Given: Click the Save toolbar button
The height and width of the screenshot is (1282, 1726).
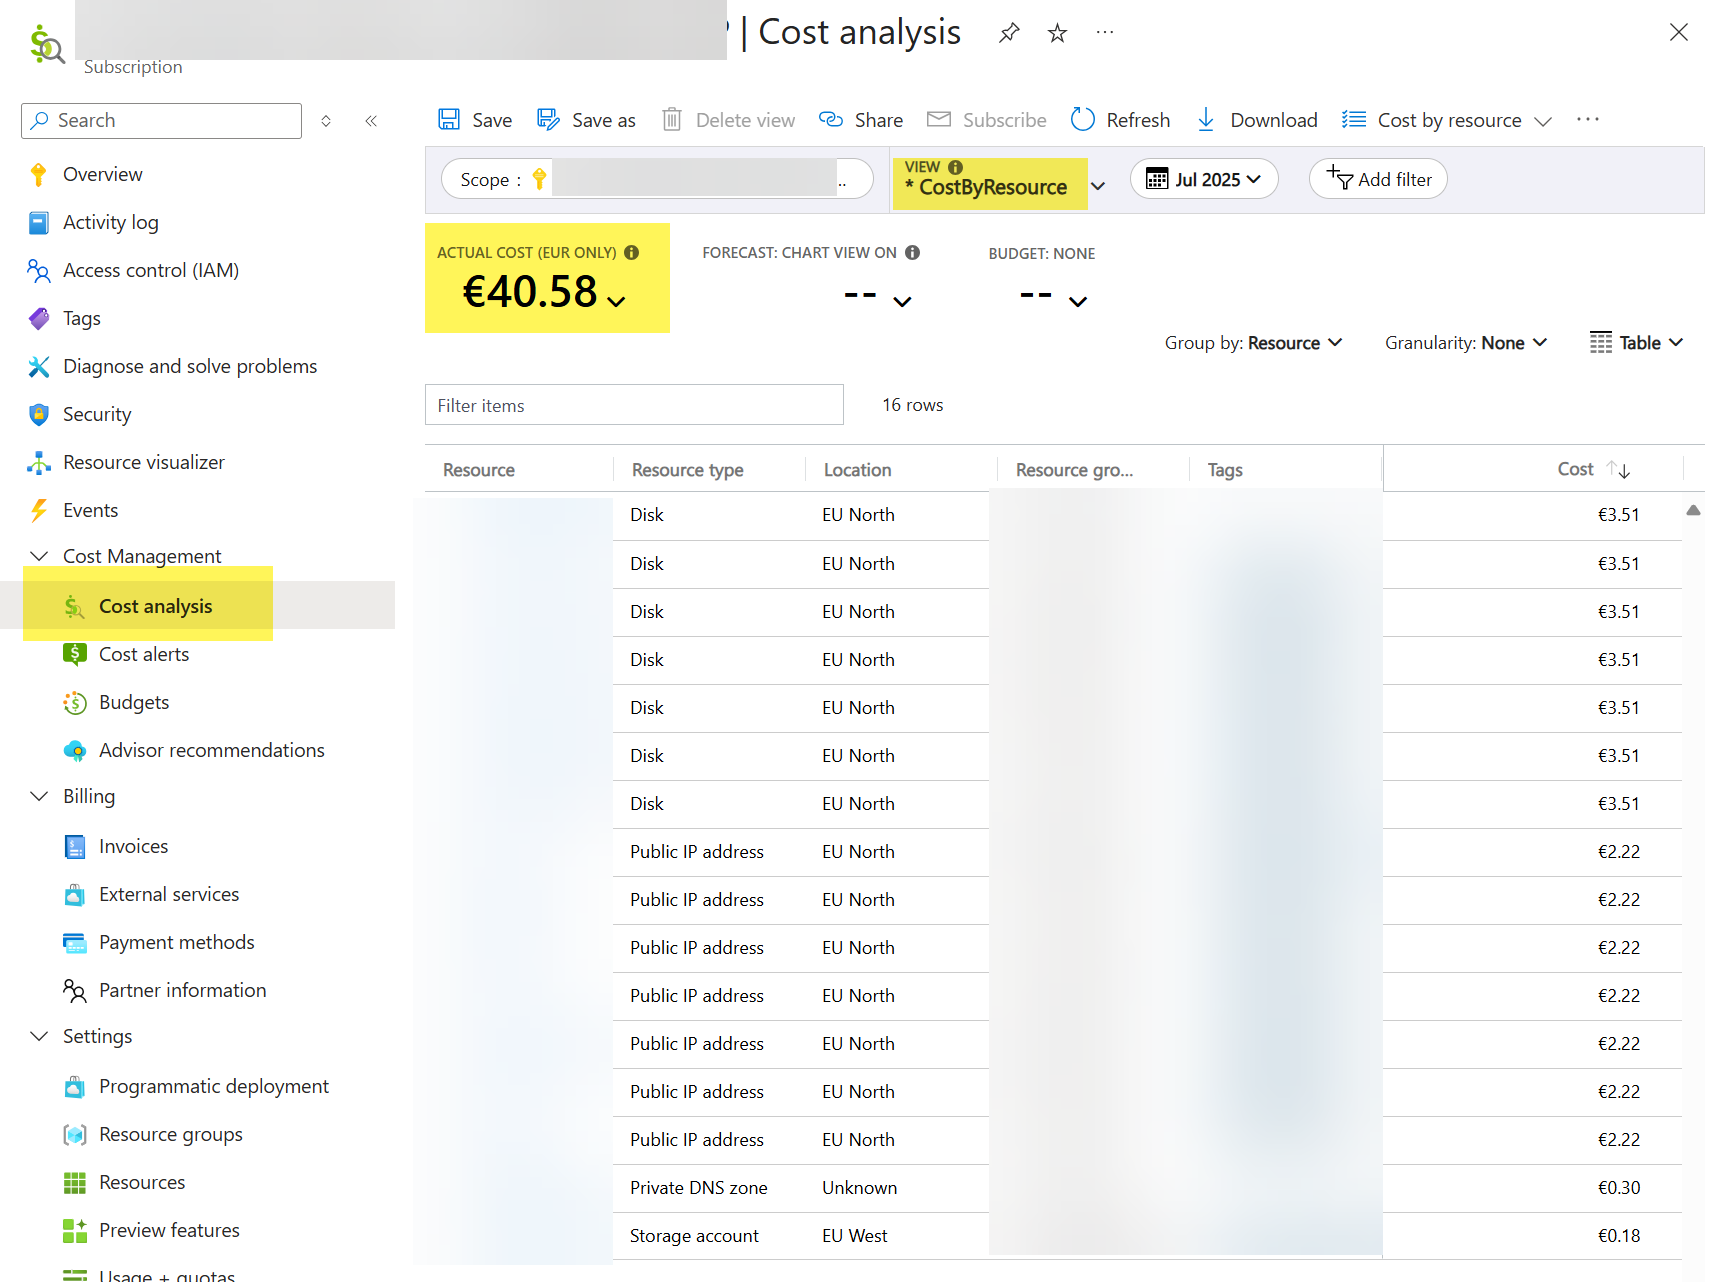Looking at the screenshot, I should coord(475,120).
